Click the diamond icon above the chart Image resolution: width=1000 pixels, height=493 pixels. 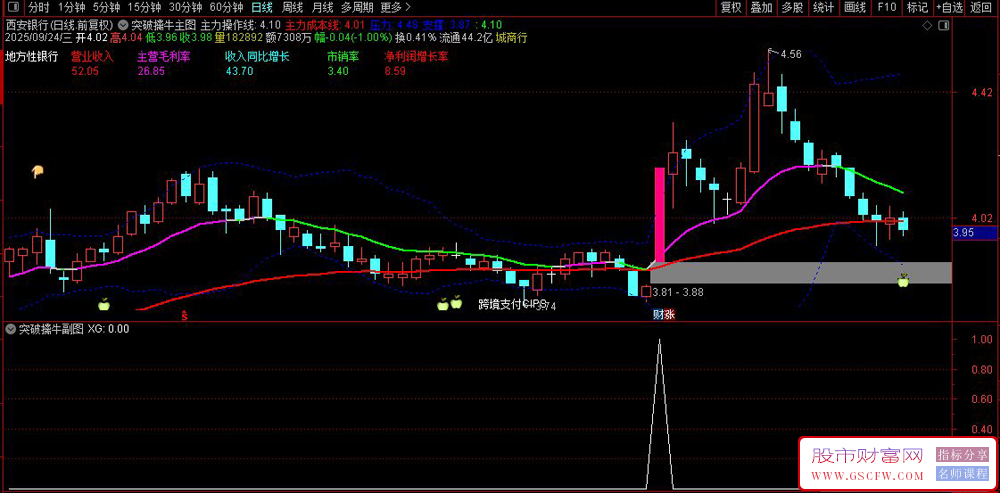(927, 25)
